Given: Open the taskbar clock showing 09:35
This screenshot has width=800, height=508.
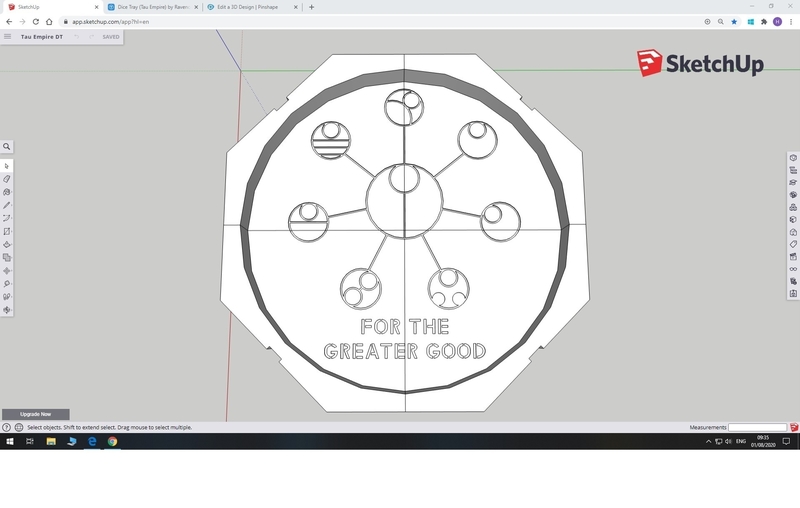Looking at the screenshot, I should coord(763,441).
